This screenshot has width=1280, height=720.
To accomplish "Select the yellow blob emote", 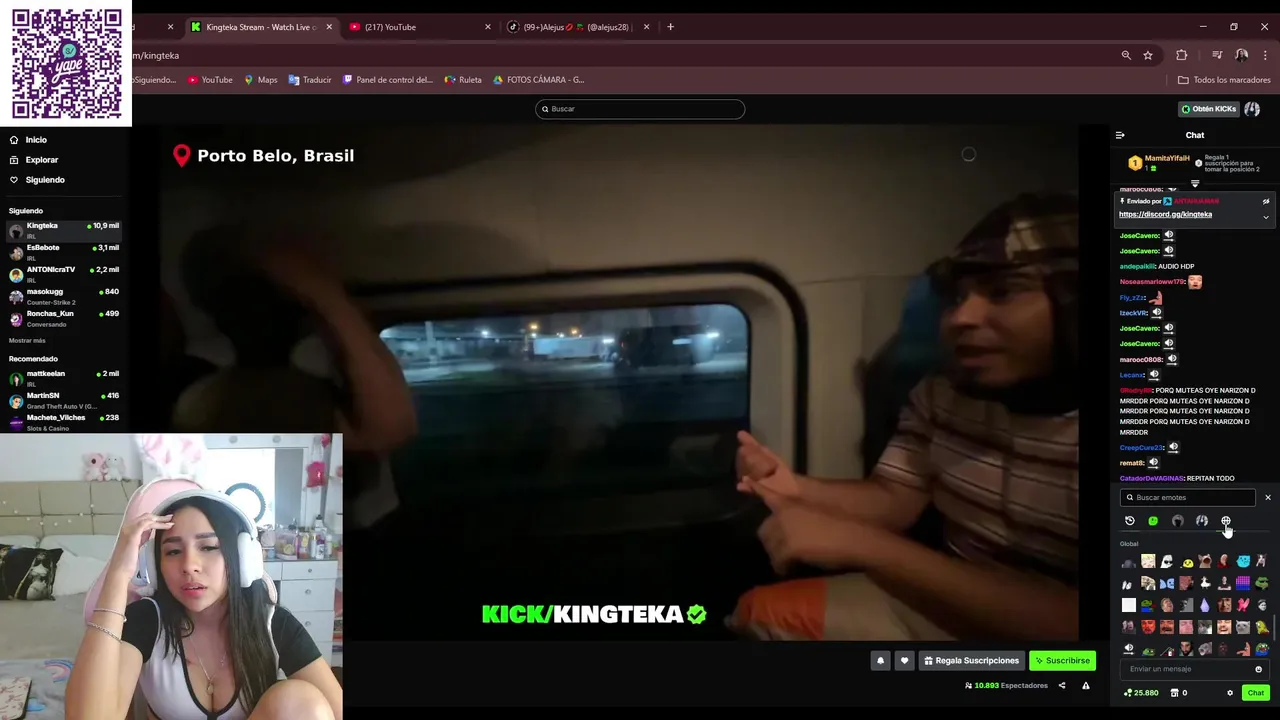I will (x=1187, y=562).
